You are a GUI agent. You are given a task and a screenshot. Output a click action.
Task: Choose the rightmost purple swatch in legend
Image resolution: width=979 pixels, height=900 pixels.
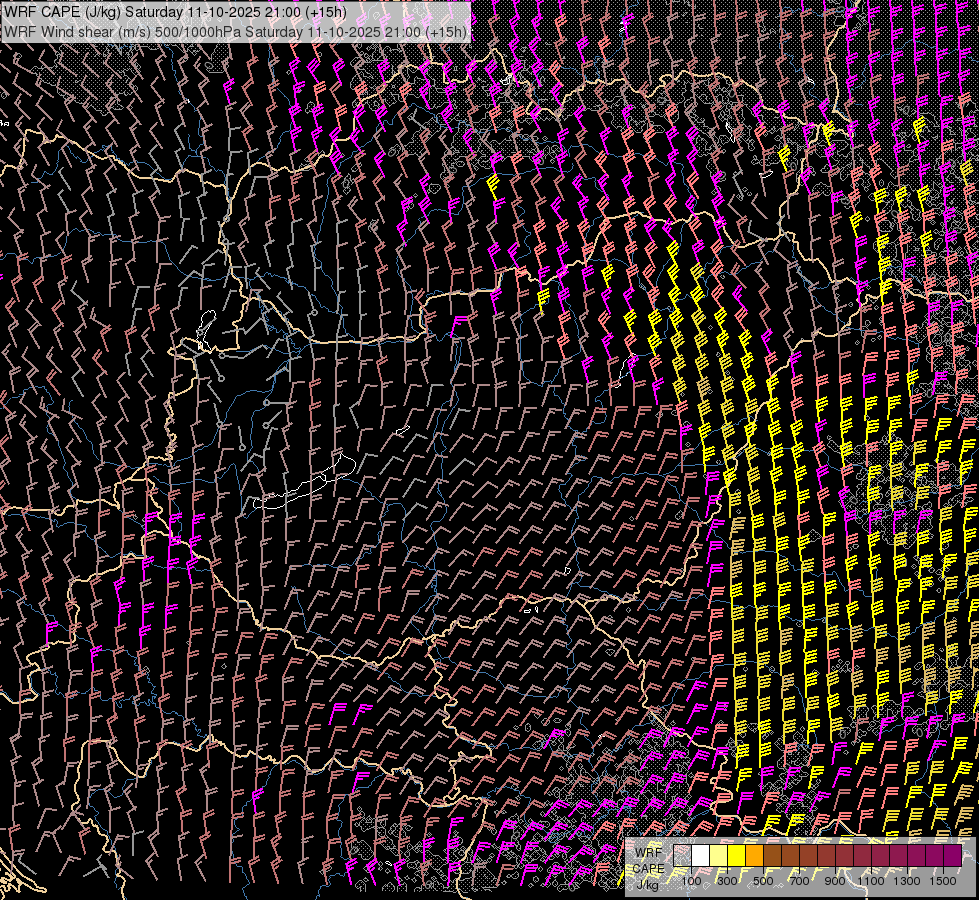pyautogui.click(x=952, y=856)
